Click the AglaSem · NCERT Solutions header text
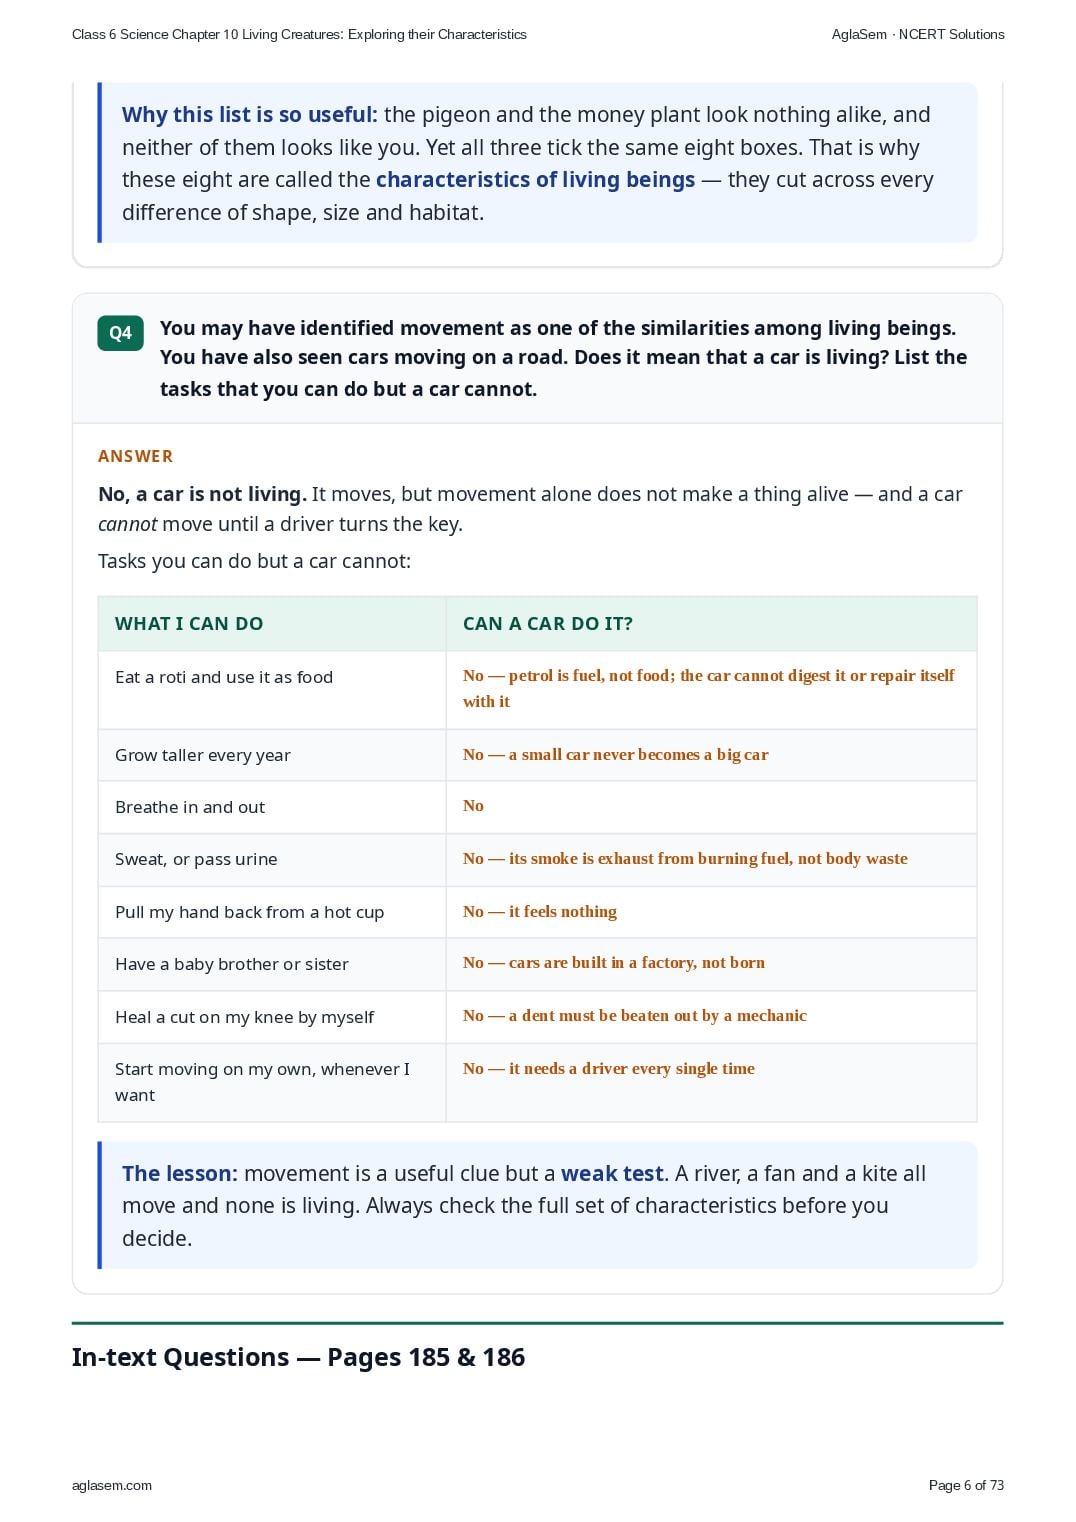 (x=918, y=34)
